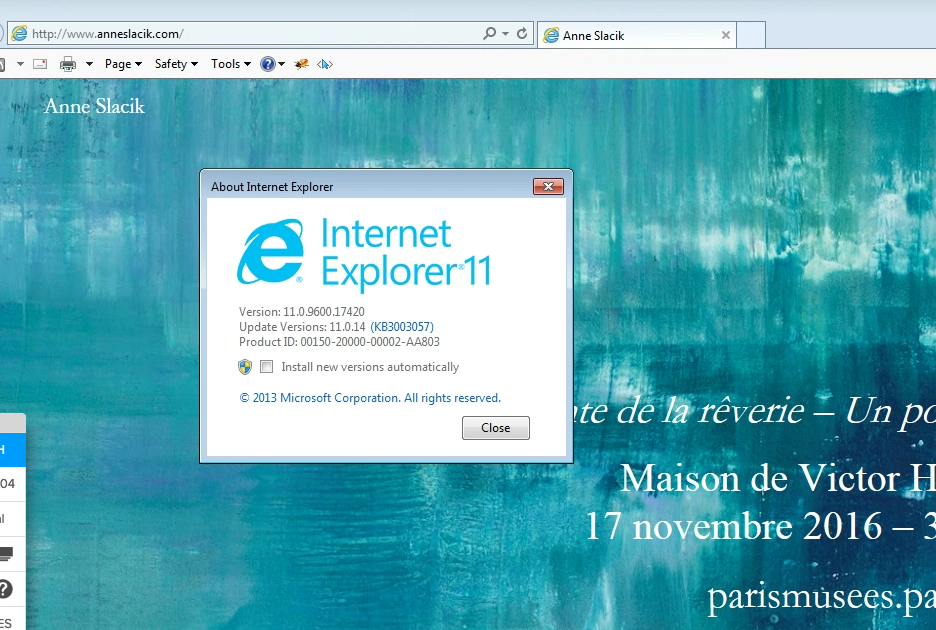
Task: Open the blue Help question mark icon
Action: tap(267, 64)
